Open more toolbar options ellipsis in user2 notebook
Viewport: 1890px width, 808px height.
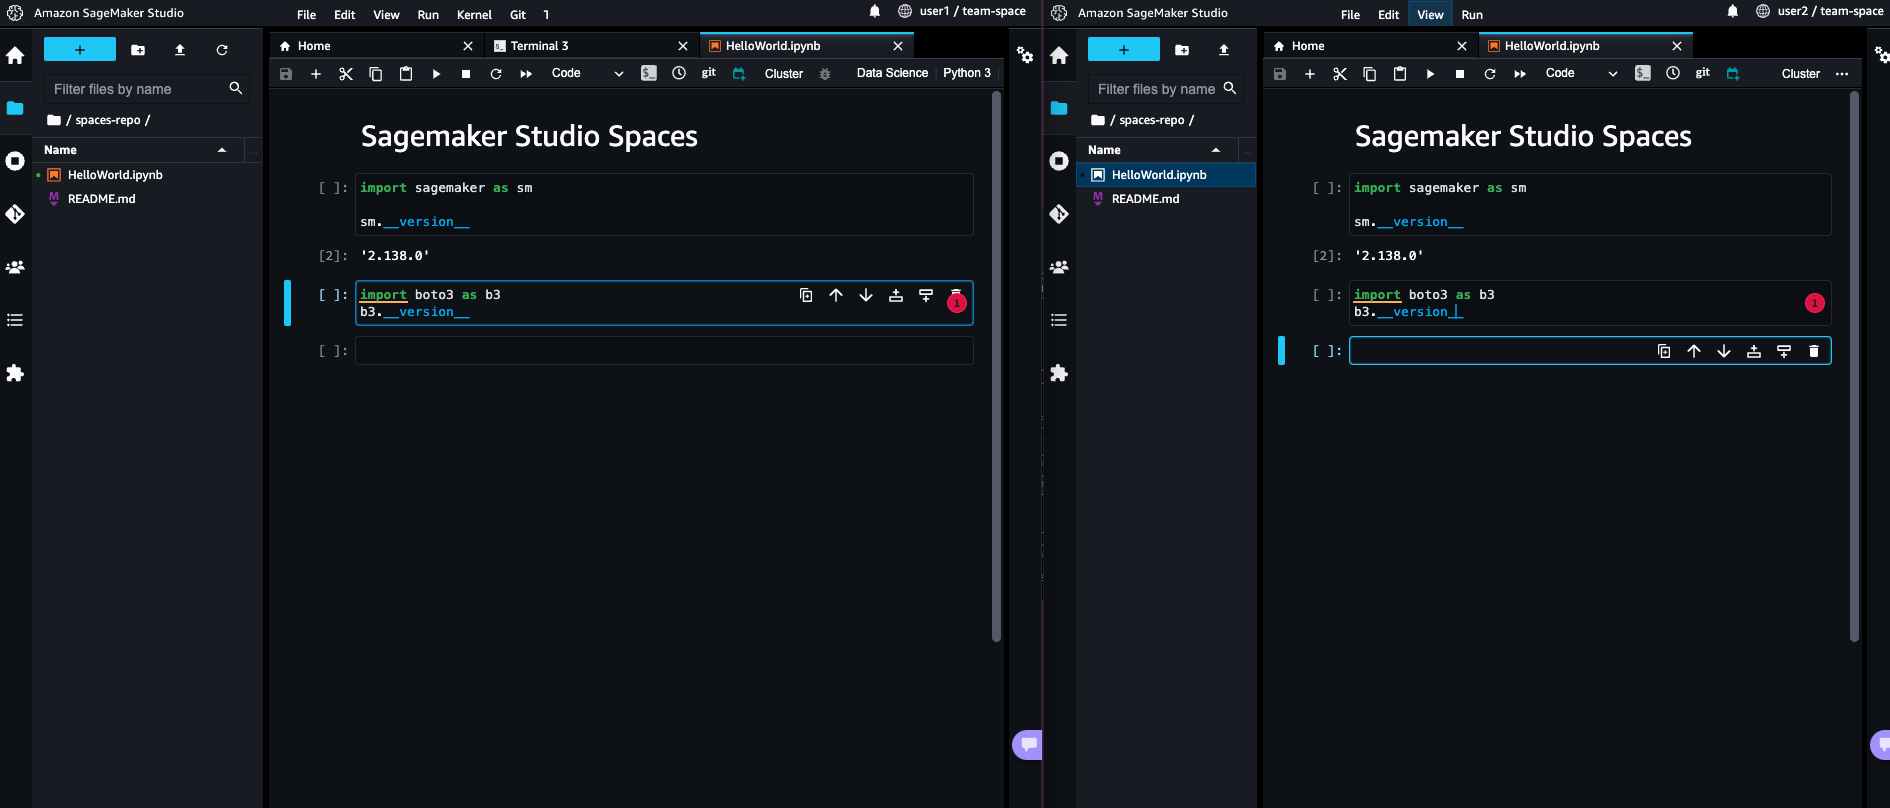click(1842, 74)
